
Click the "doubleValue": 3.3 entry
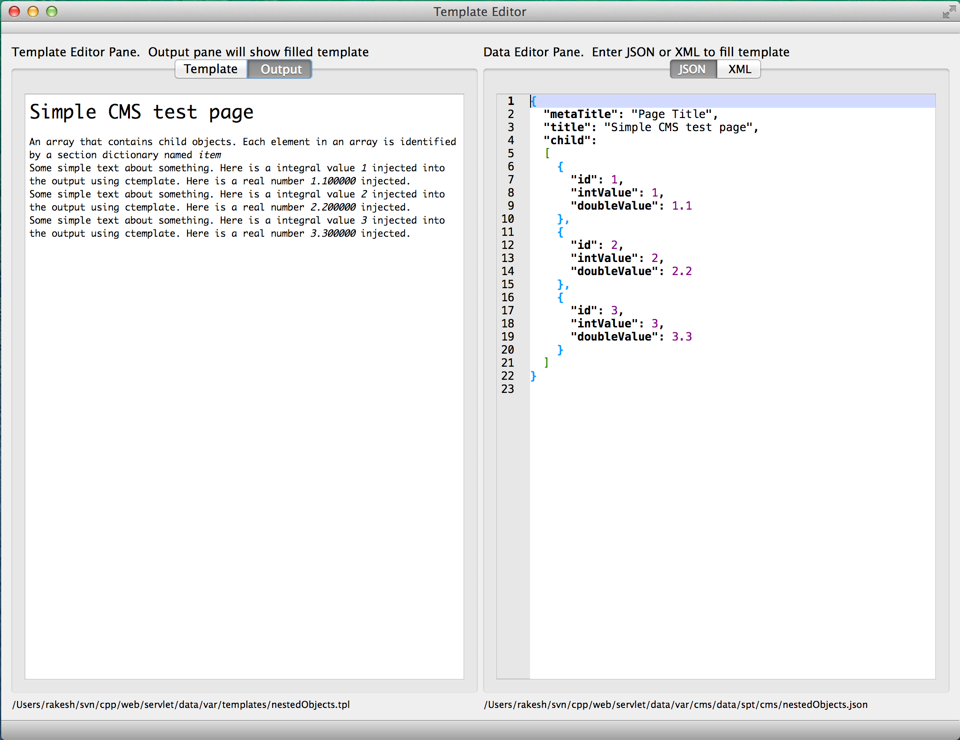[631, 337]
